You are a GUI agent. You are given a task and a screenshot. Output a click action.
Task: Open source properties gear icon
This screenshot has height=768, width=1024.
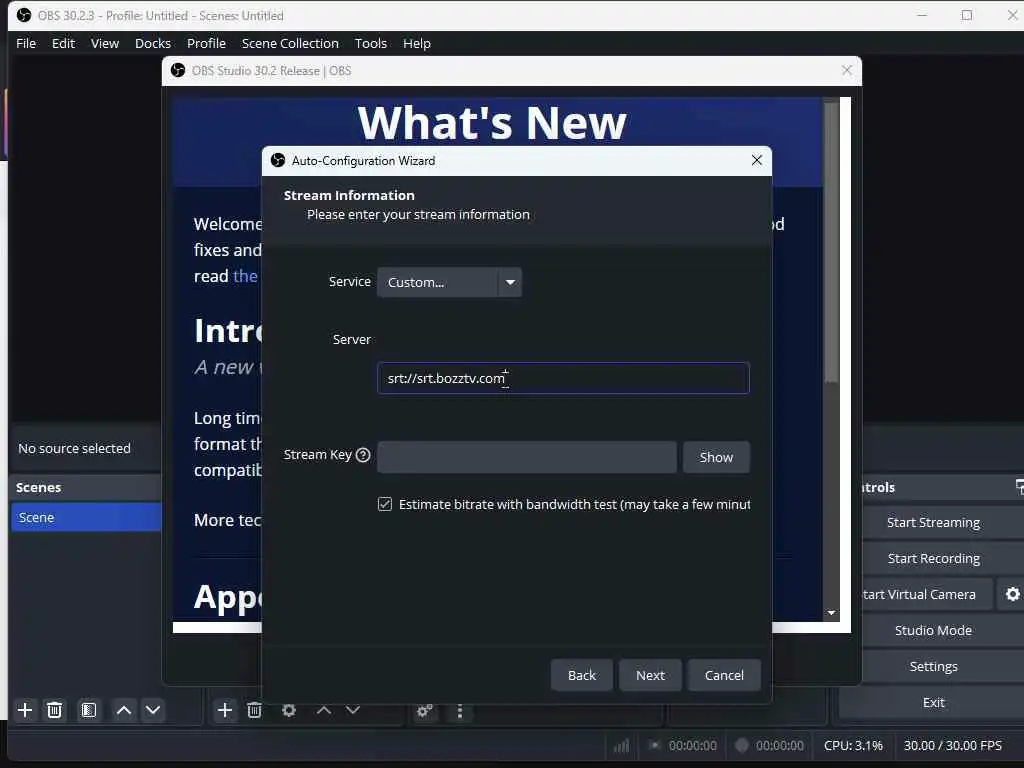tap(289, 710)
